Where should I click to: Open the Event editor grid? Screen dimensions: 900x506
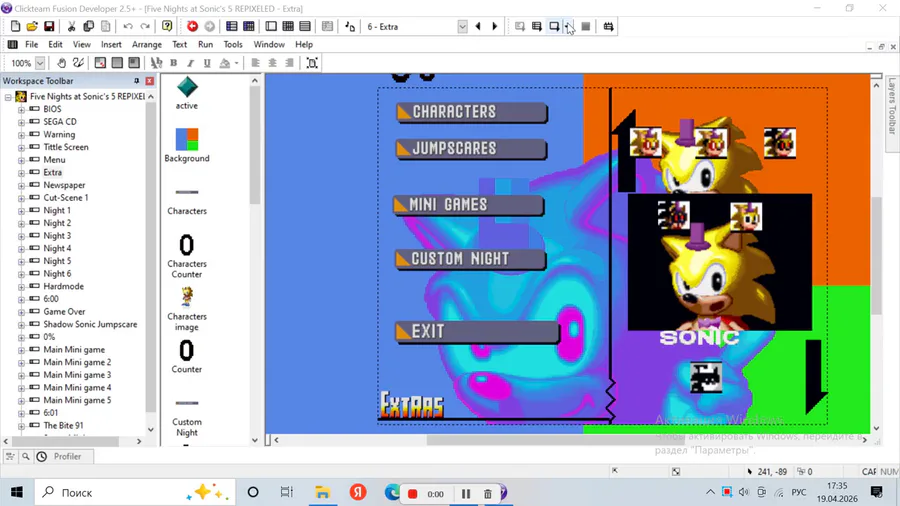[x=288, y=26]
